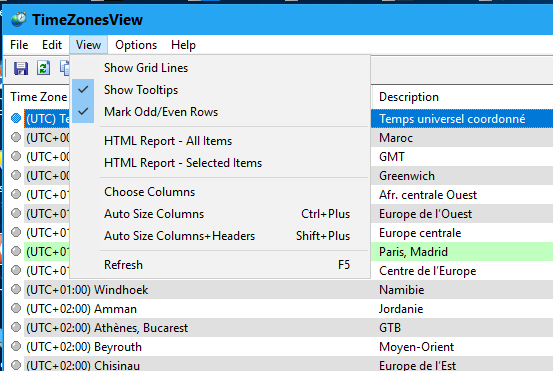
Task: Click the green refresh toolbar icon
Action: click(x=43, y=68)
